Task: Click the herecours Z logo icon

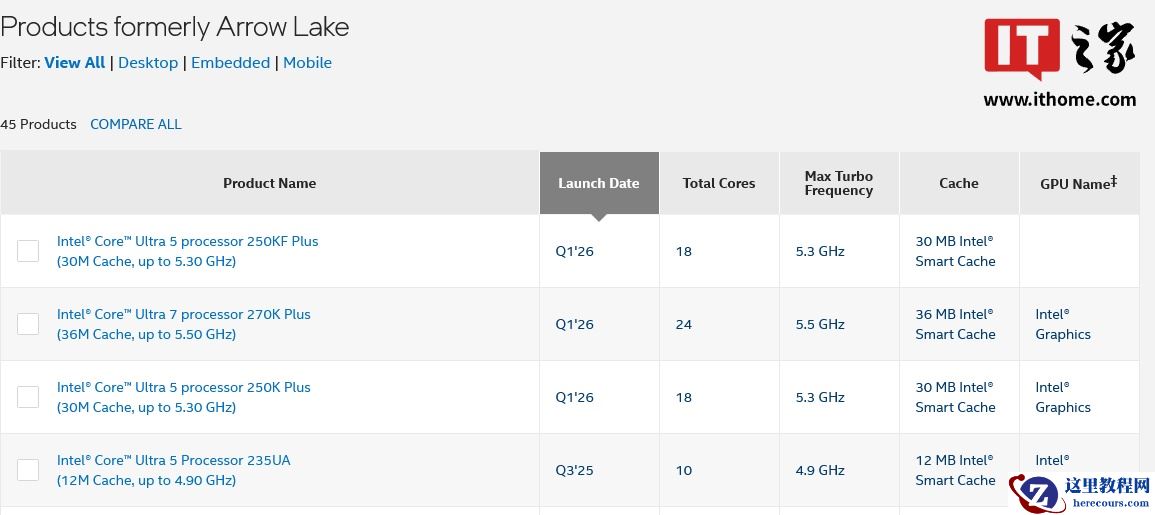Action: (1035, 492)
